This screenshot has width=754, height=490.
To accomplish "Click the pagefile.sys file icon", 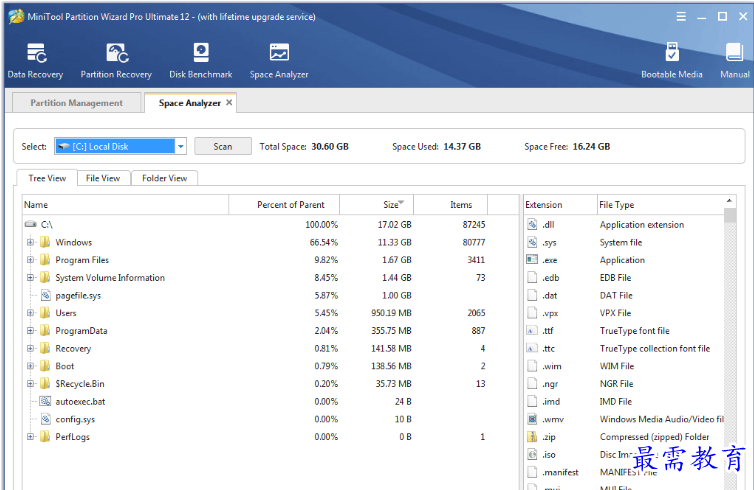I will click(46, 295).
